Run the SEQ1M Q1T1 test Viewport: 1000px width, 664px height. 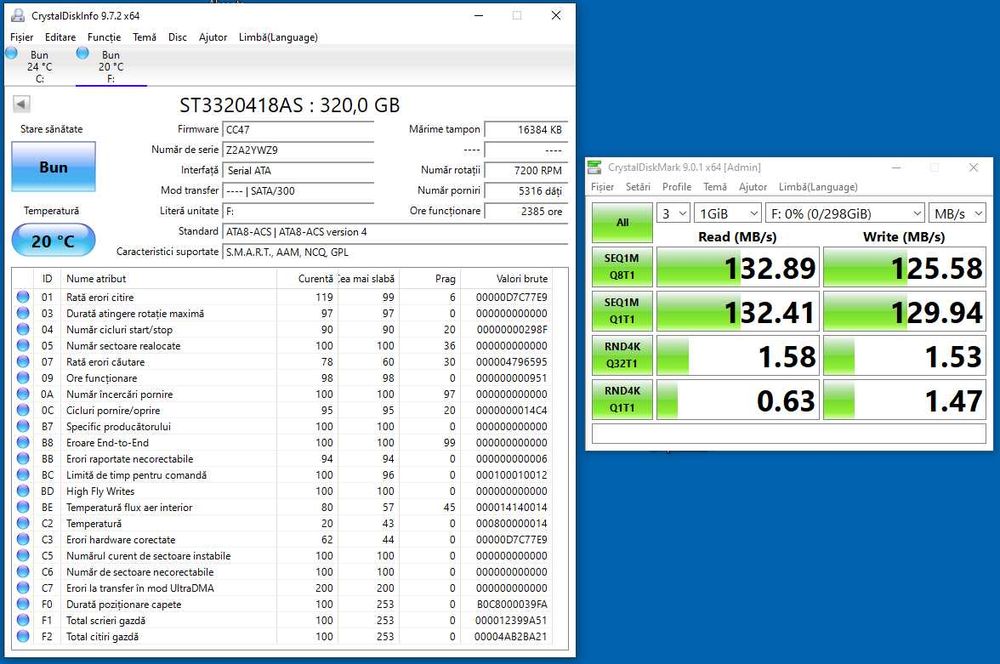(622, 311)
